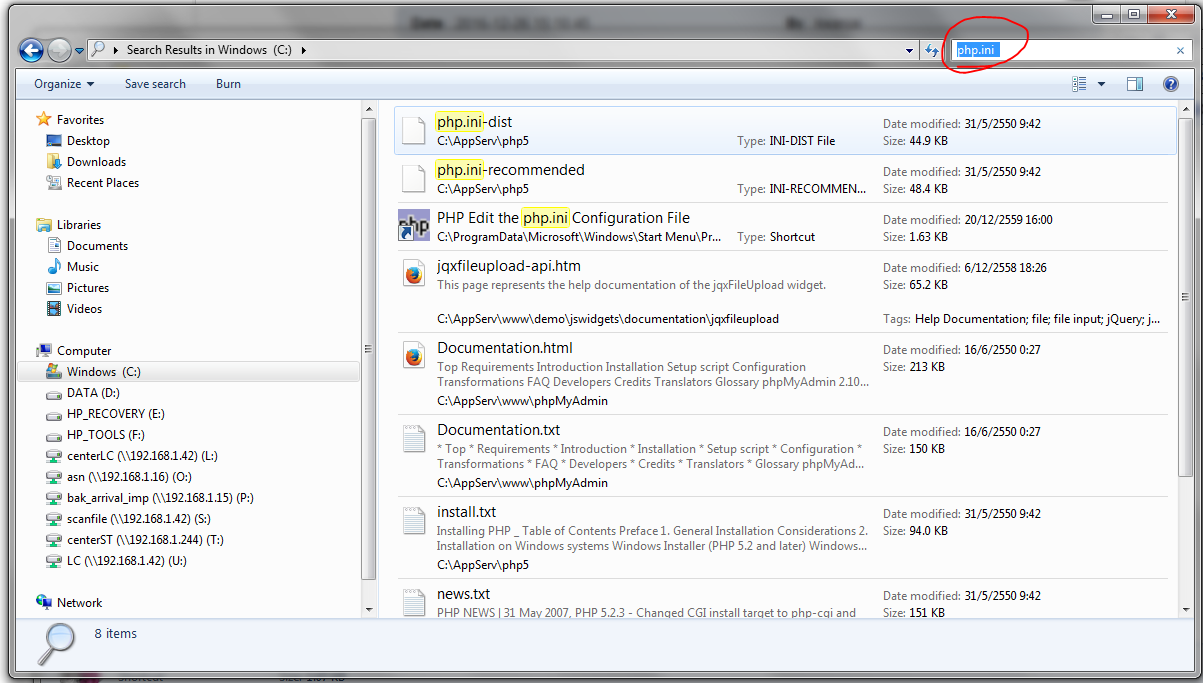Open the view options dropdown arrow
Image resolution: width=1203 pixels, height=683 pixels.
1101,84
